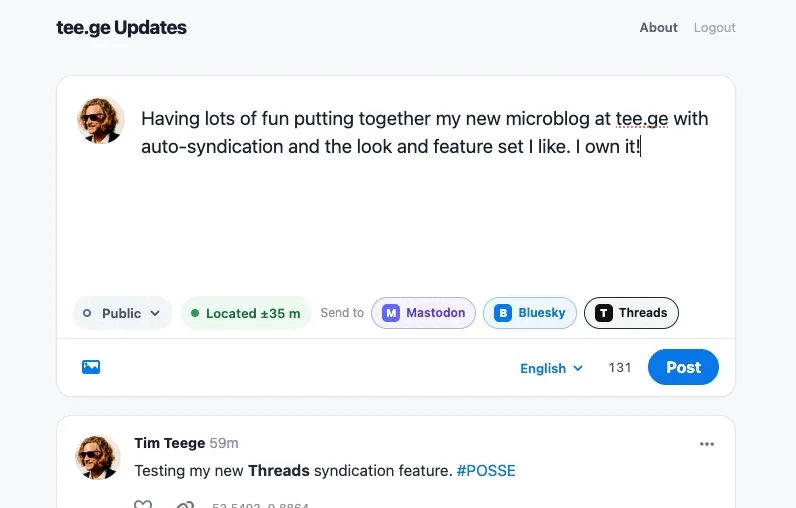
Task: Click the composer profile avatar
Action: click(x=101, y=120)
